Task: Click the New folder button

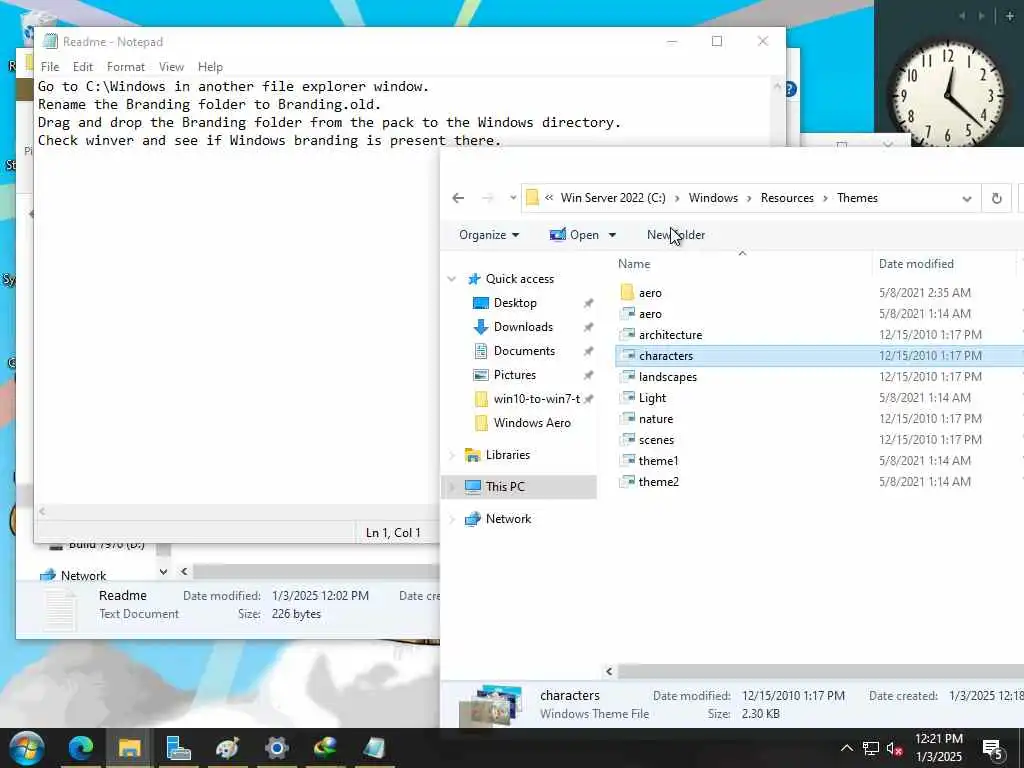Action: click(676, 235)
